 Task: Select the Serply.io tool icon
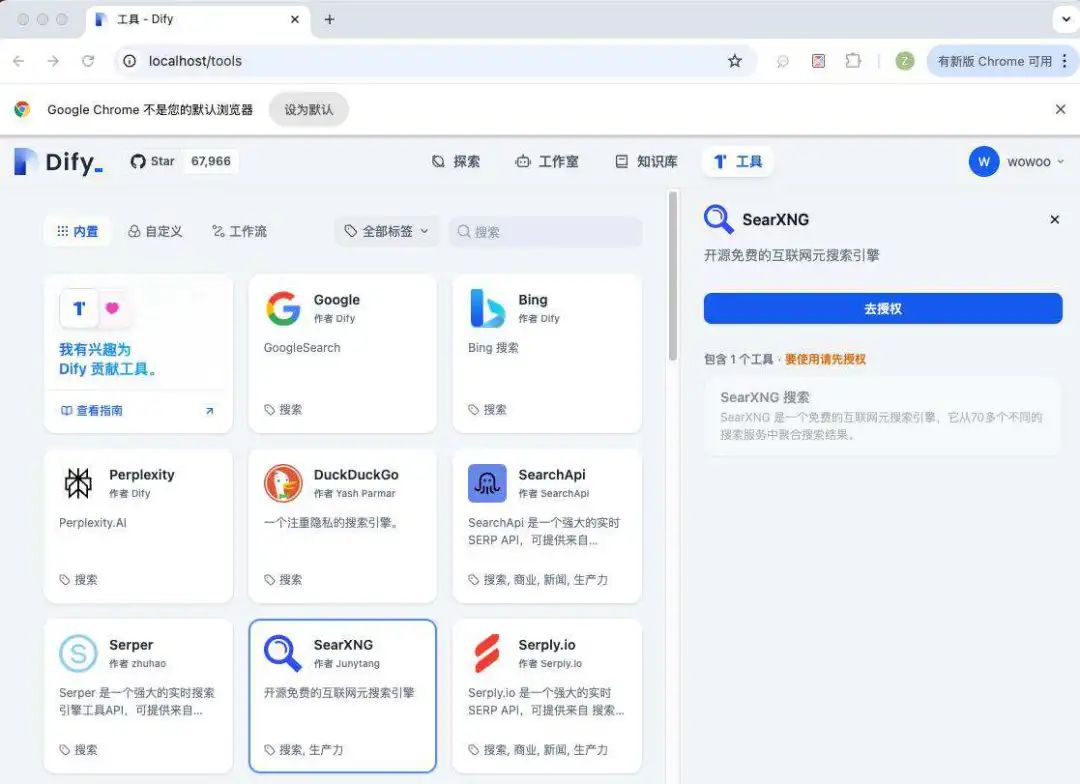point(487,653)
